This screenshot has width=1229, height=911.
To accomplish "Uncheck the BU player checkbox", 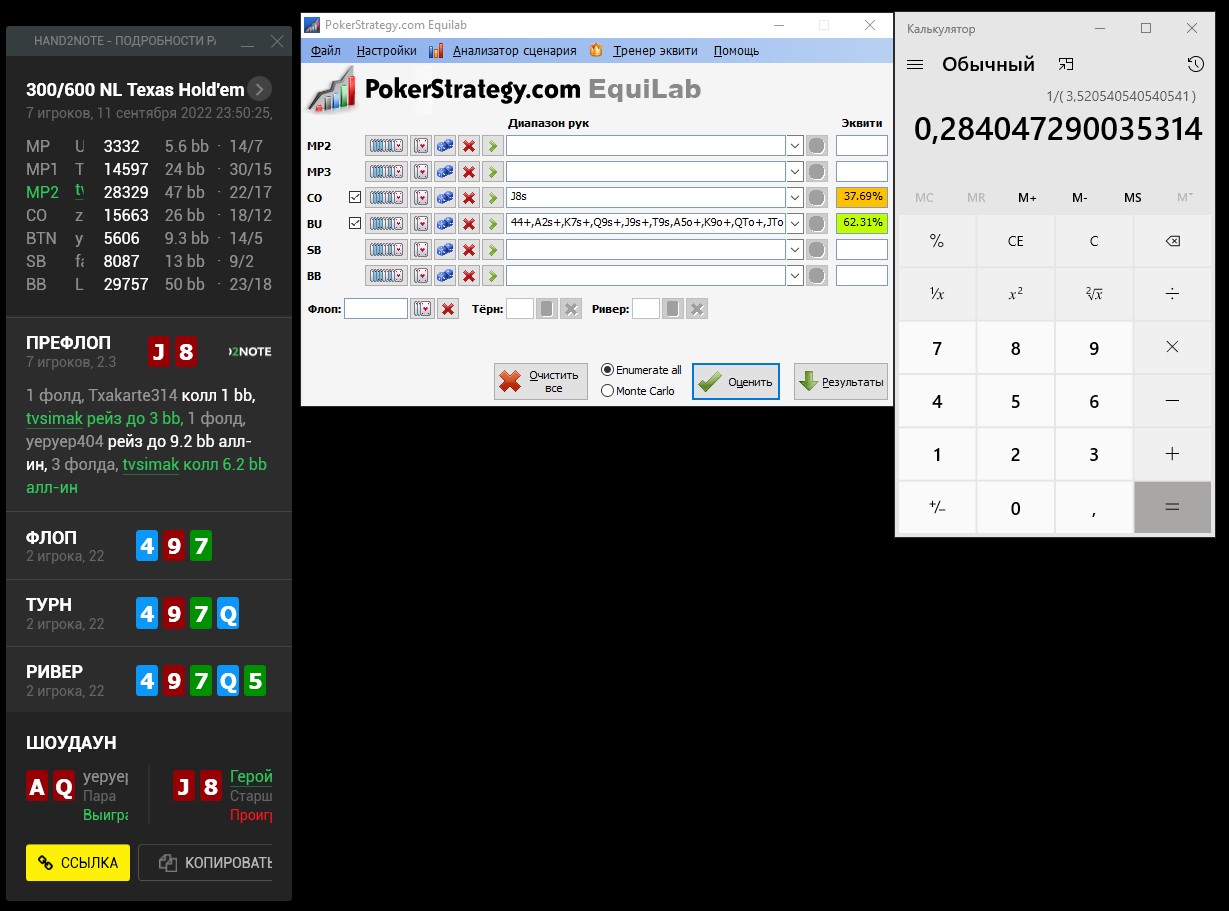I will click(x=355, y=223).
